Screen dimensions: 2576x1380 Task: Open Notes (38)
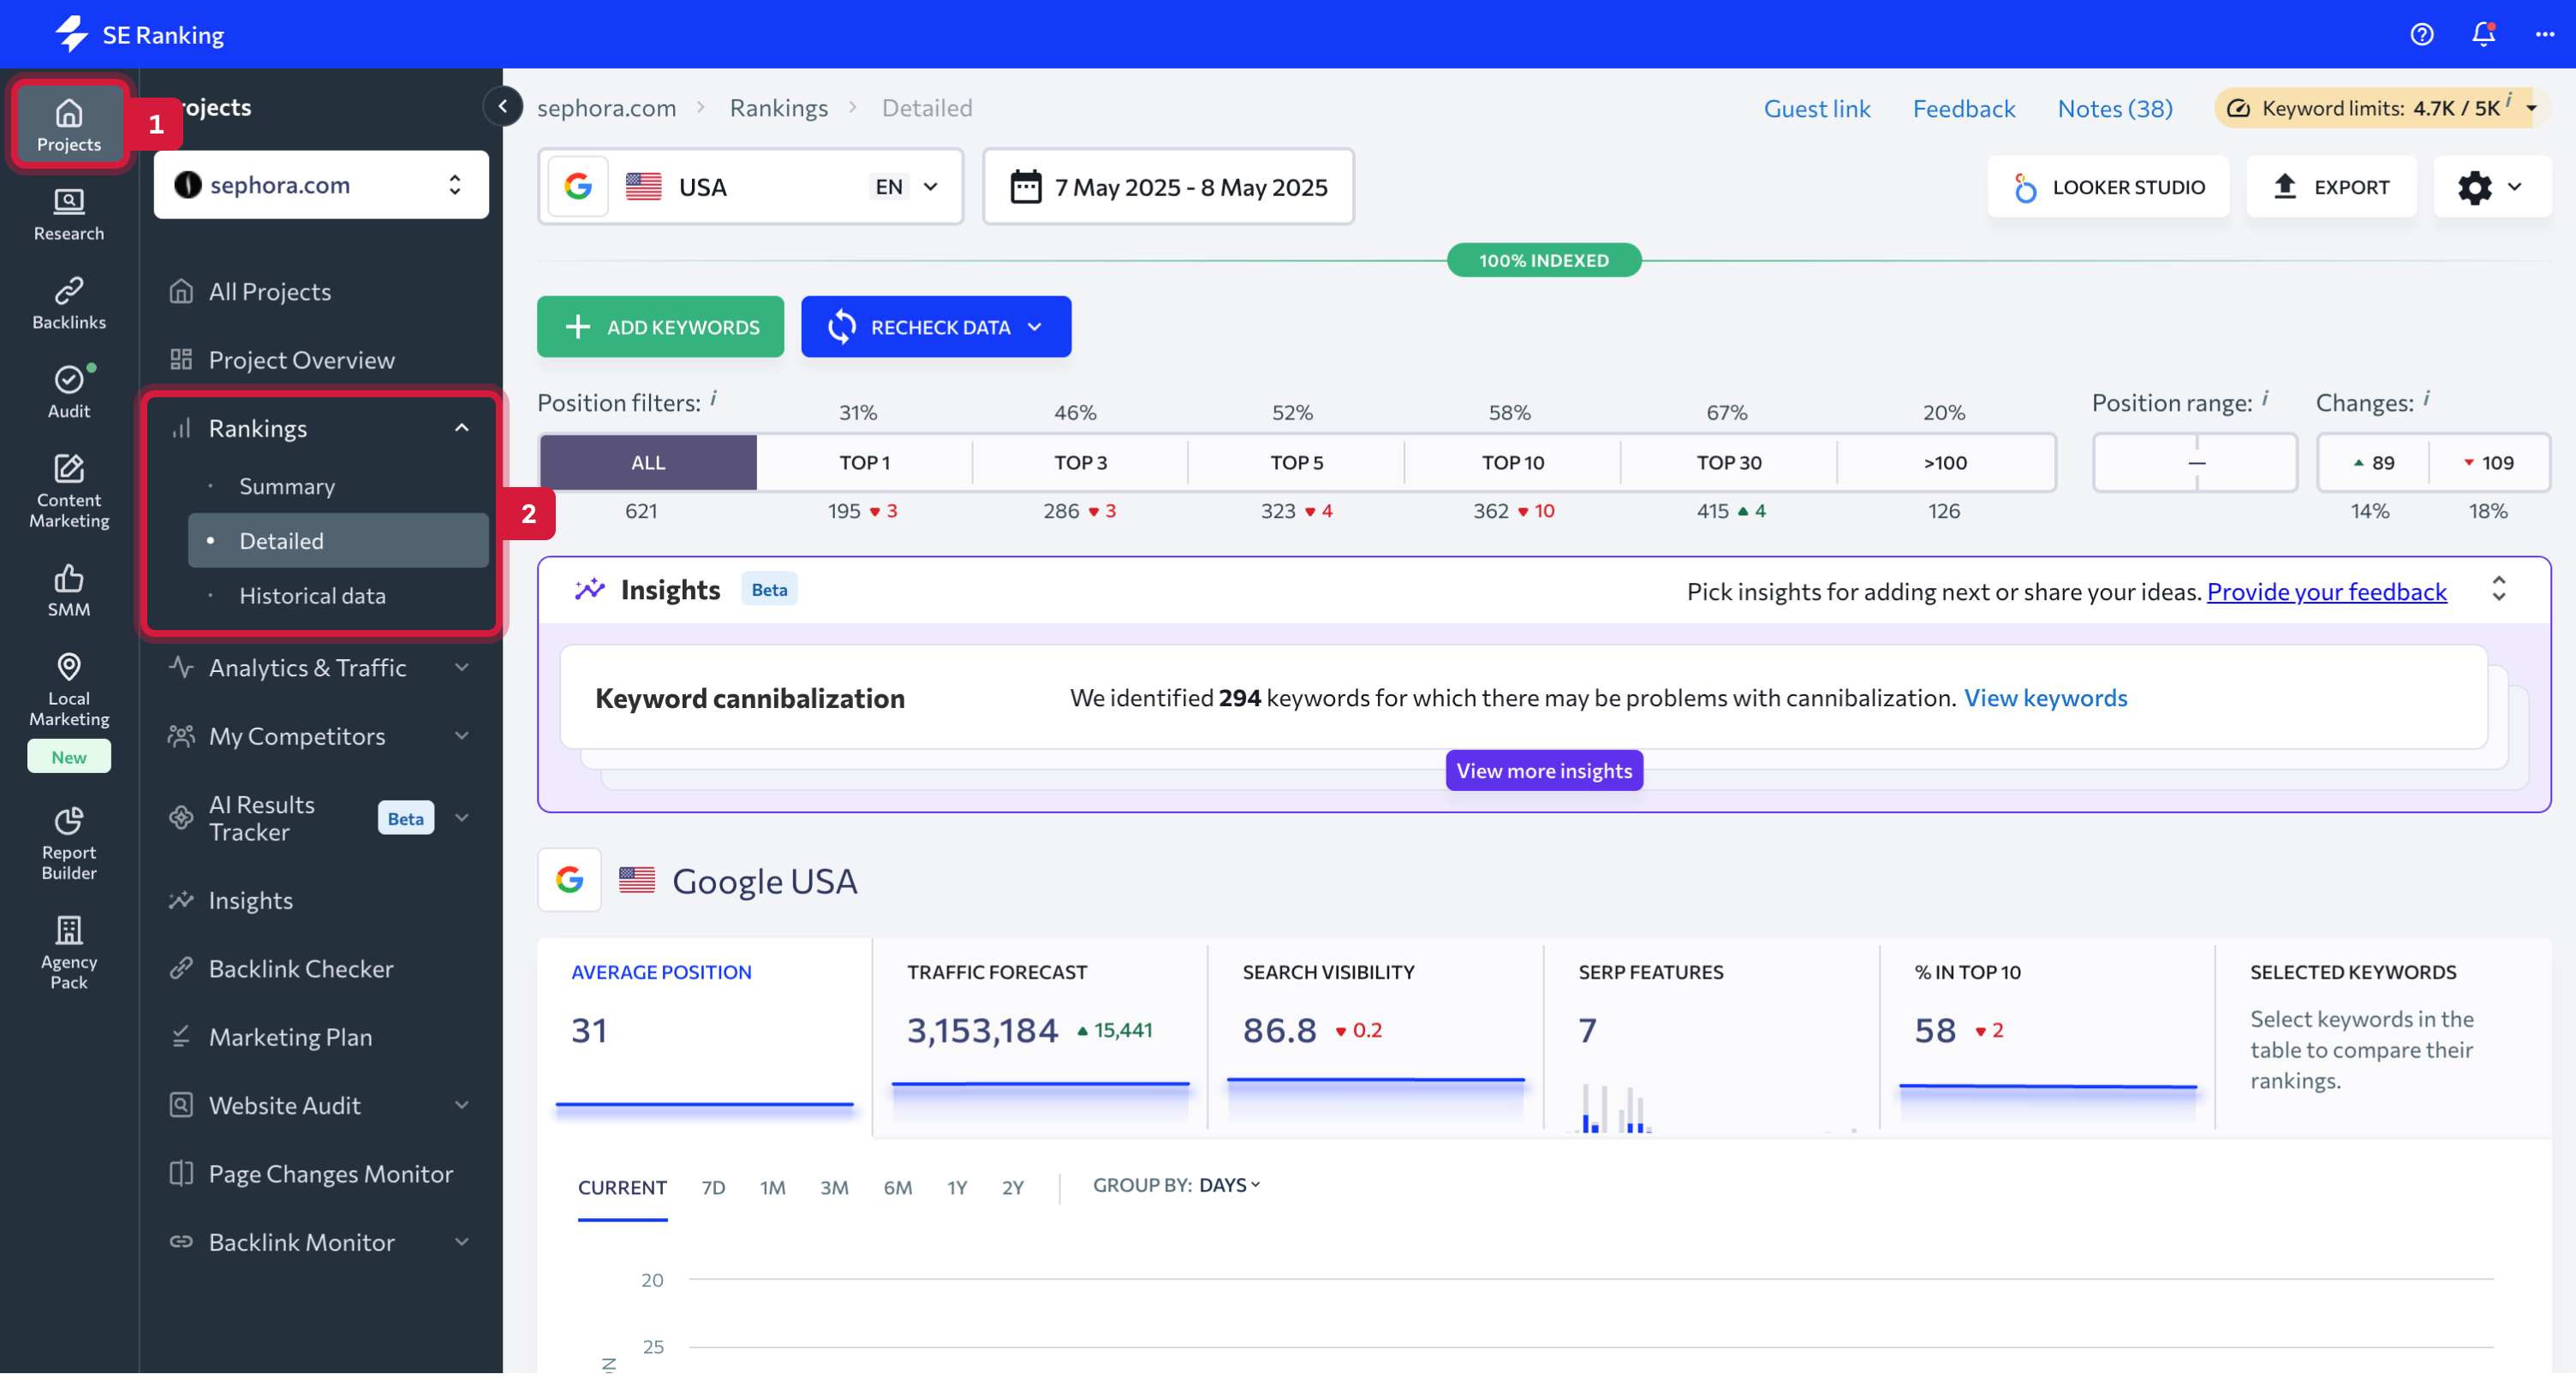point(2114,108)
